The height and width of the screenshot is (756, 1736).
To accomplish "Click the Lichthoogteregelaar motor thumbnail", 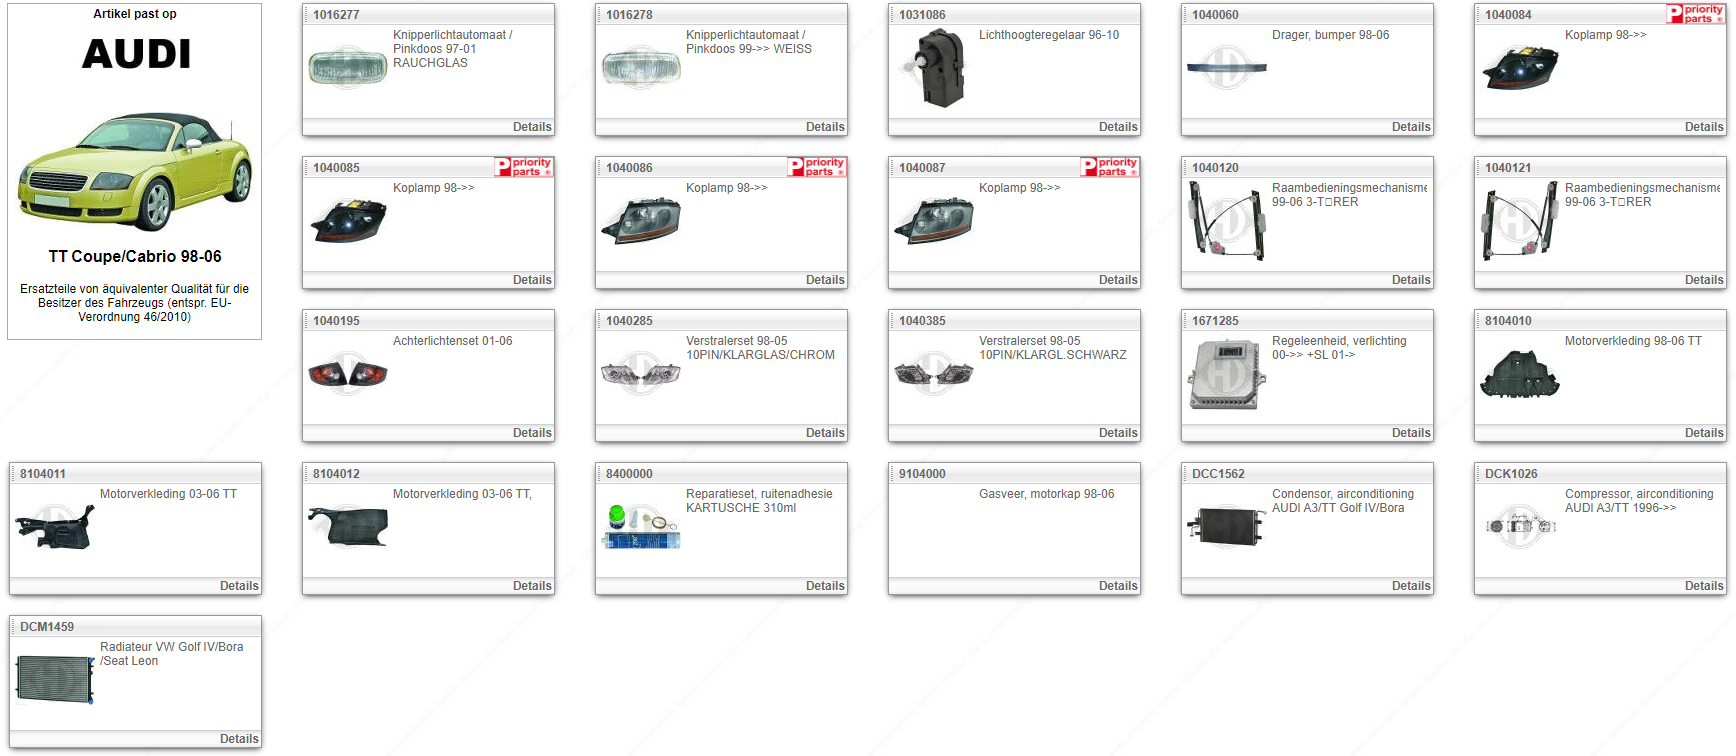I will pos(935,68).
